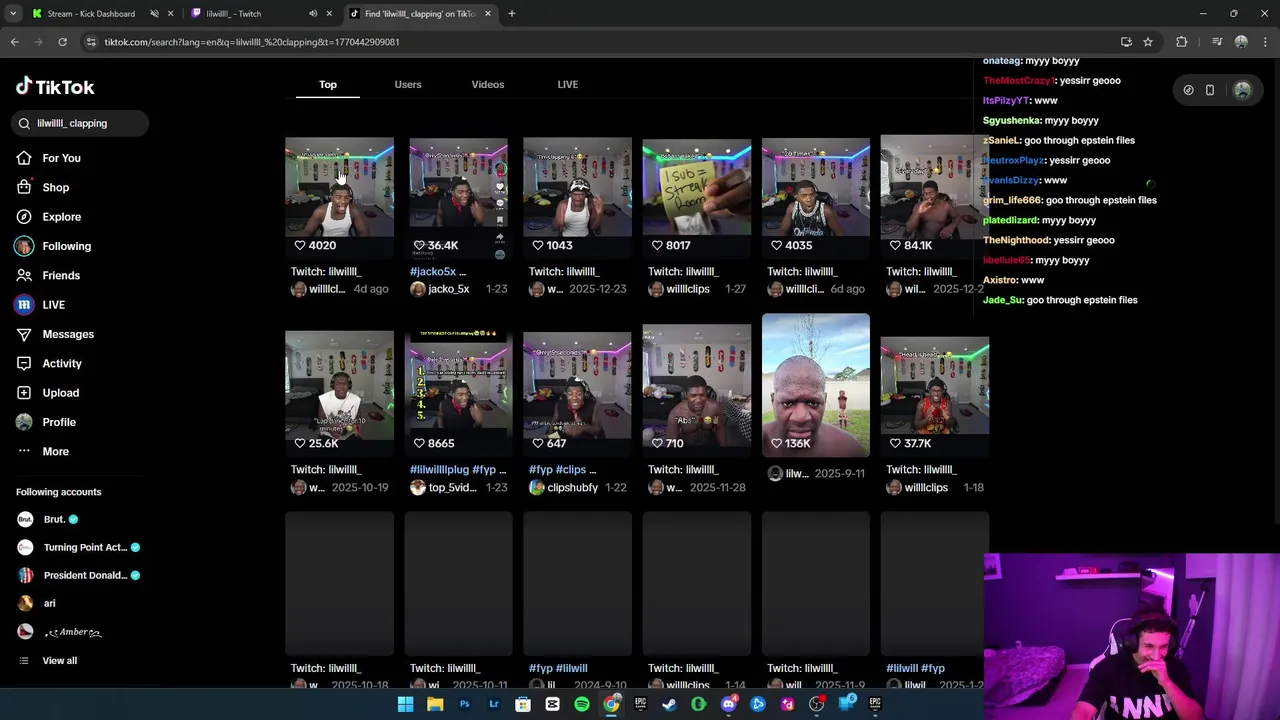Bookmark this page with star icon
Viewport: 1280px width, 720px height.
coord(1148,42)
